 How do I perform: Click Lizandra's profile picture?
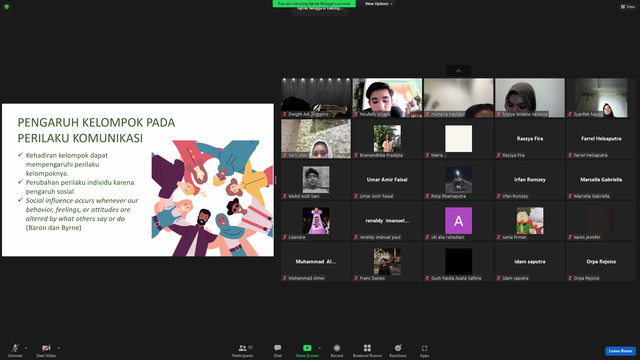click(316, 220)
